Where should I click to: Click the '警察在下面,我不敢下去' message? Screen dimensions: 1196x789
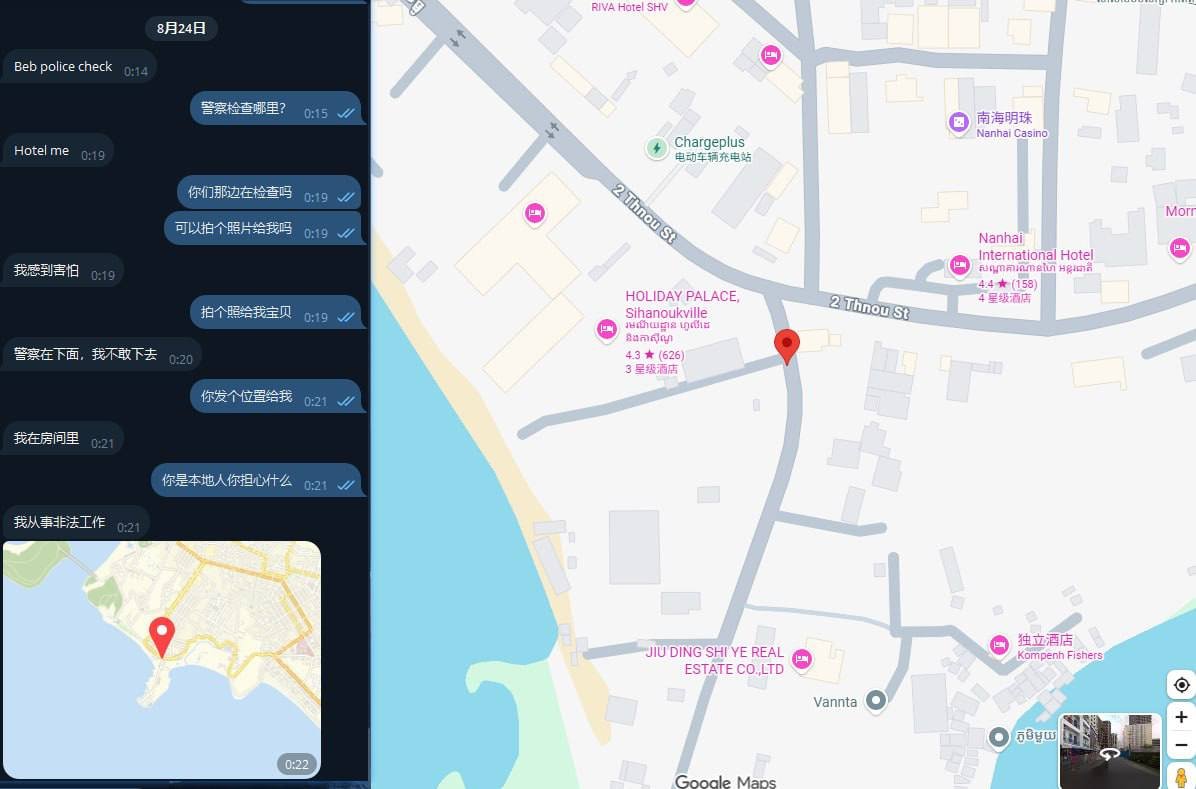102,354
